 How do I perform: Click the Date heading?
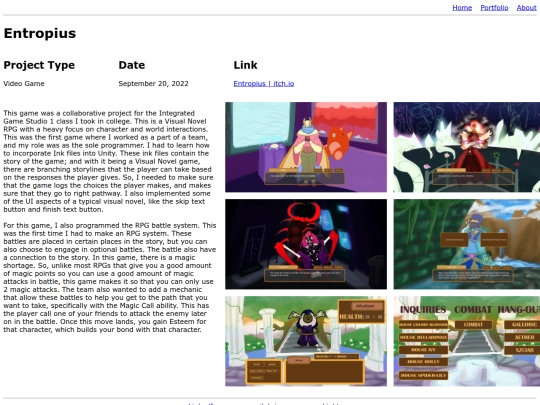coord(132,65)
